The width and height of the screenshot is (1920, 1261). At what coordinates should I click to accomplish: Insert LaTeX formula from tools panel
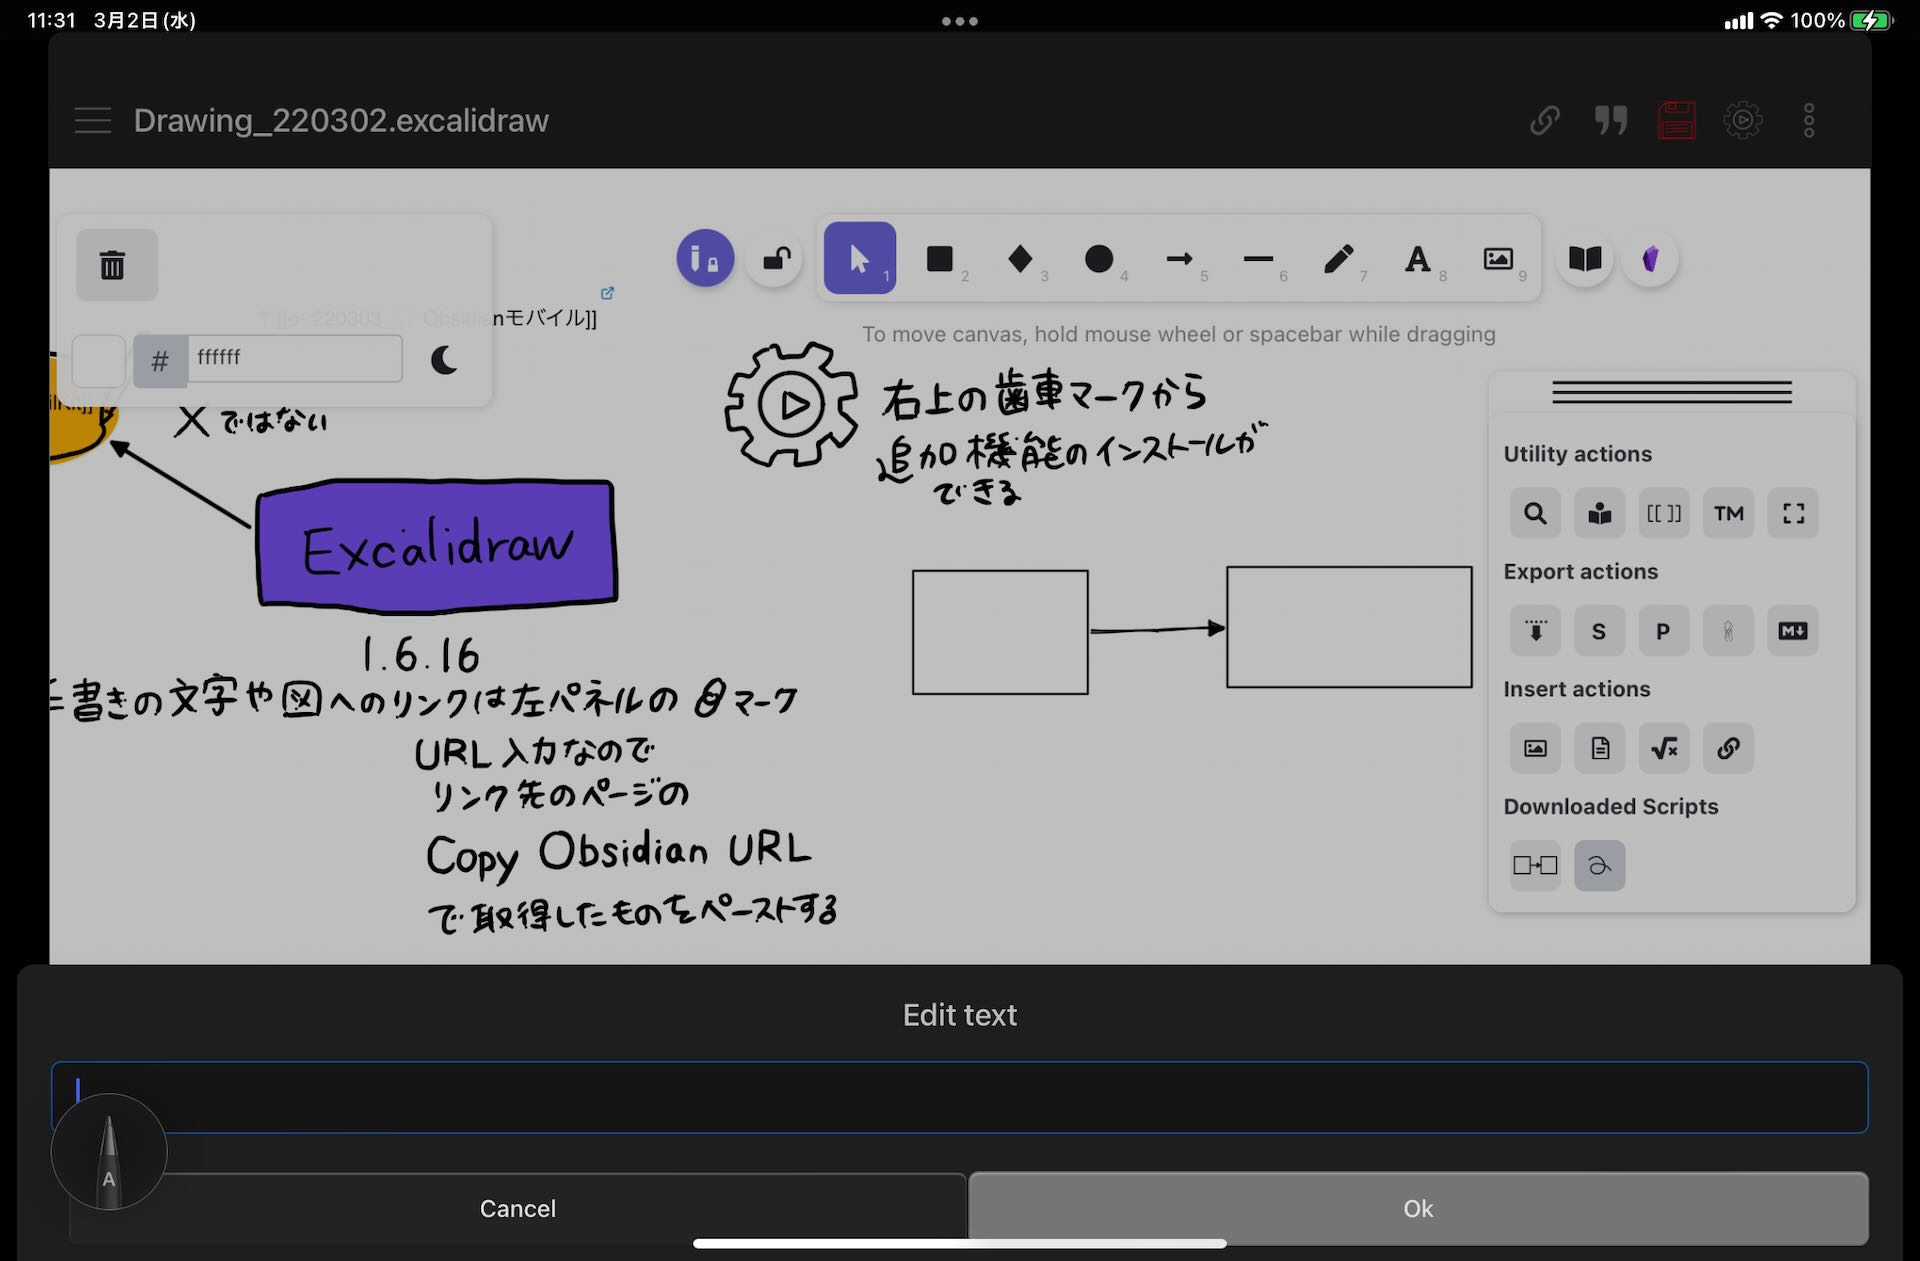[1664, 748]
